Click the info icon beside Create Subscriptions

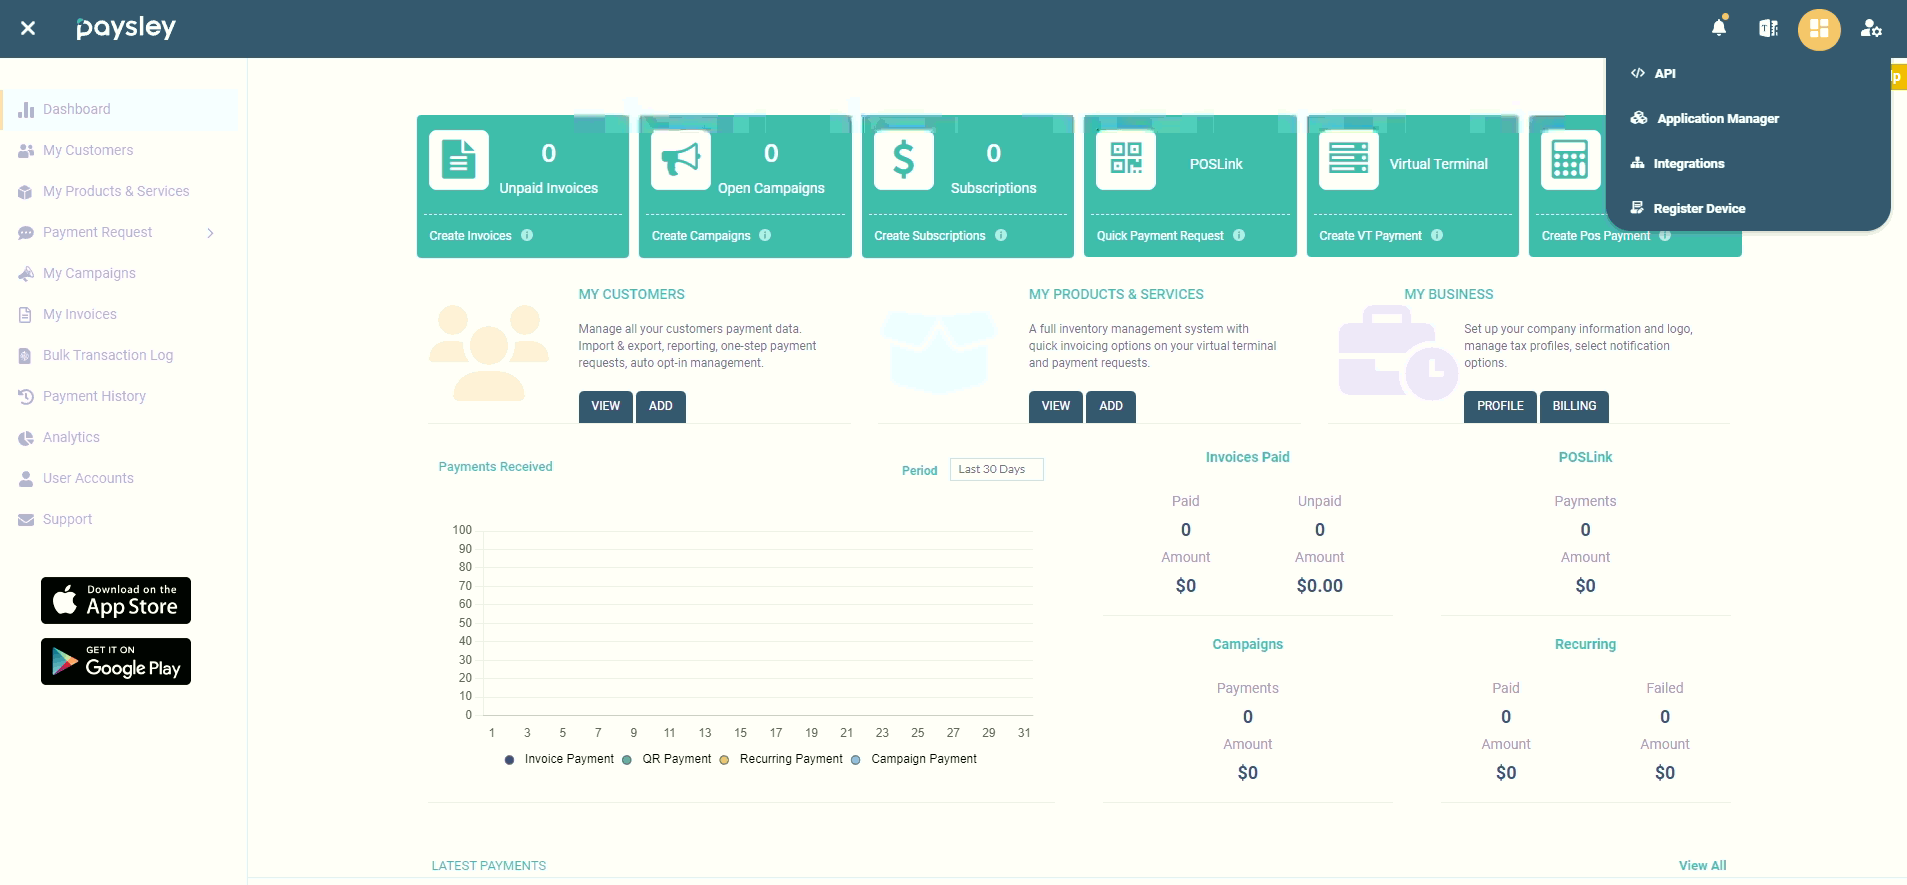click(x=1001, y=235)
